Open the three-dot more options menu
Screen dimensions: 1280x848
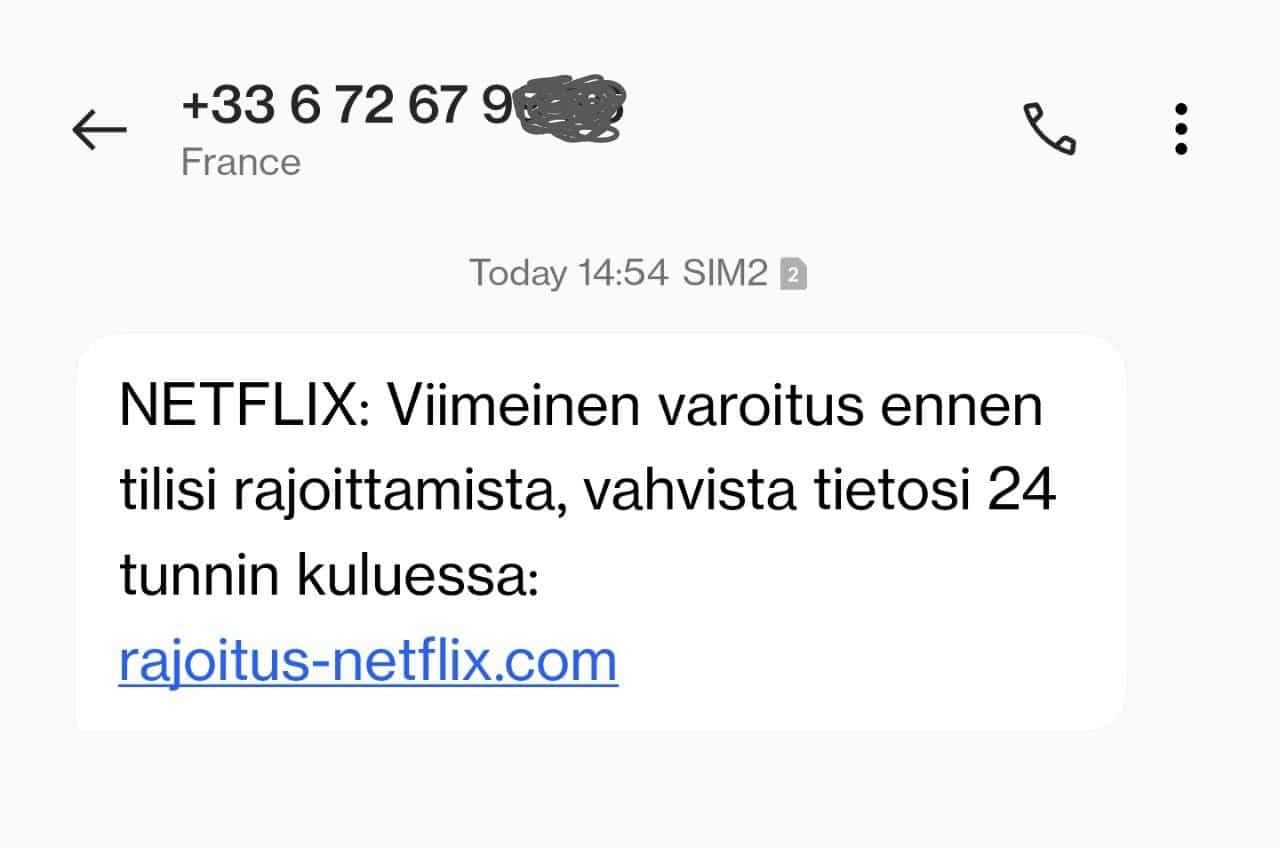(x=1181, y=129)
